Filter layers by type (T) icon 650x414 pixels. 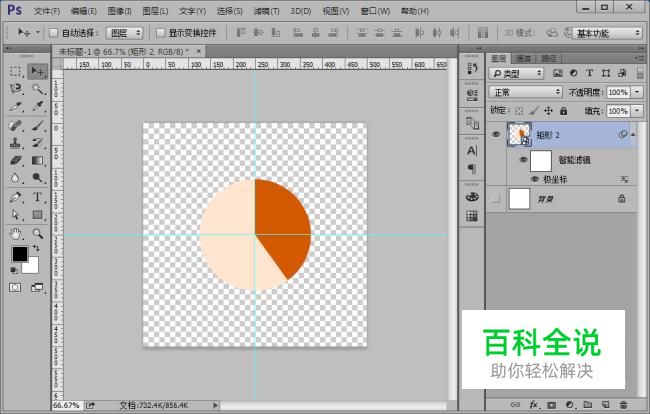pos(589,73)
